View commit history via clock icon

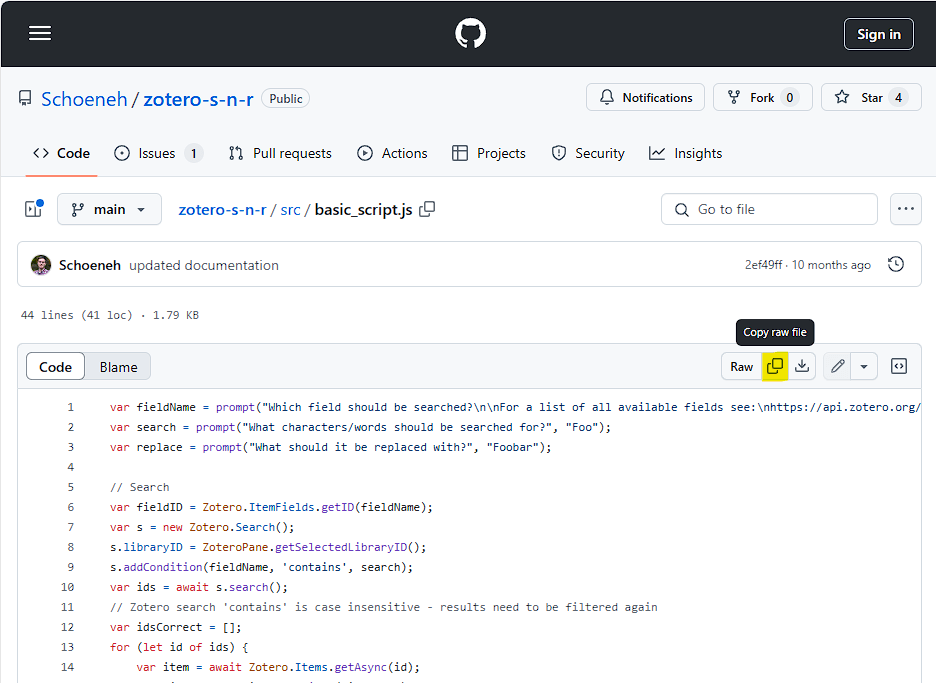click(896, 264)
